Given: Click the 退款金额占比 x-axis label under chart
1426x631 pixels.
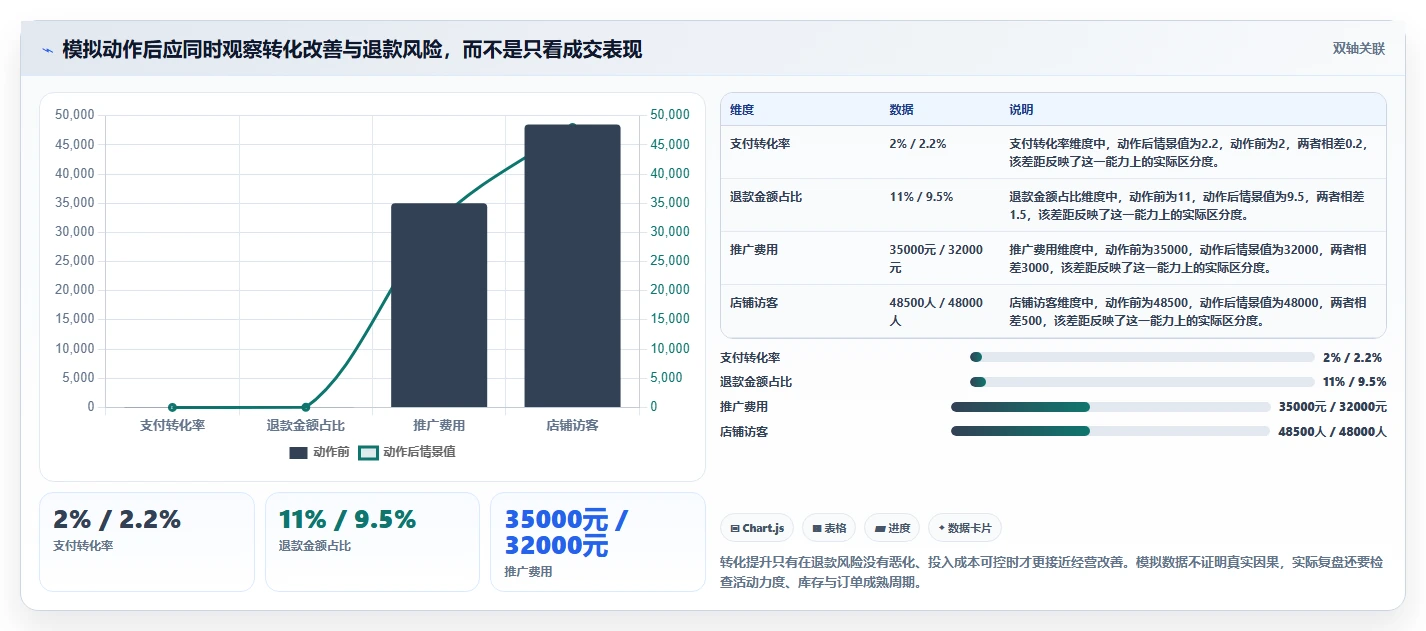Looking at the screenshot, I should pyautogui.click(x=306, y=426).
